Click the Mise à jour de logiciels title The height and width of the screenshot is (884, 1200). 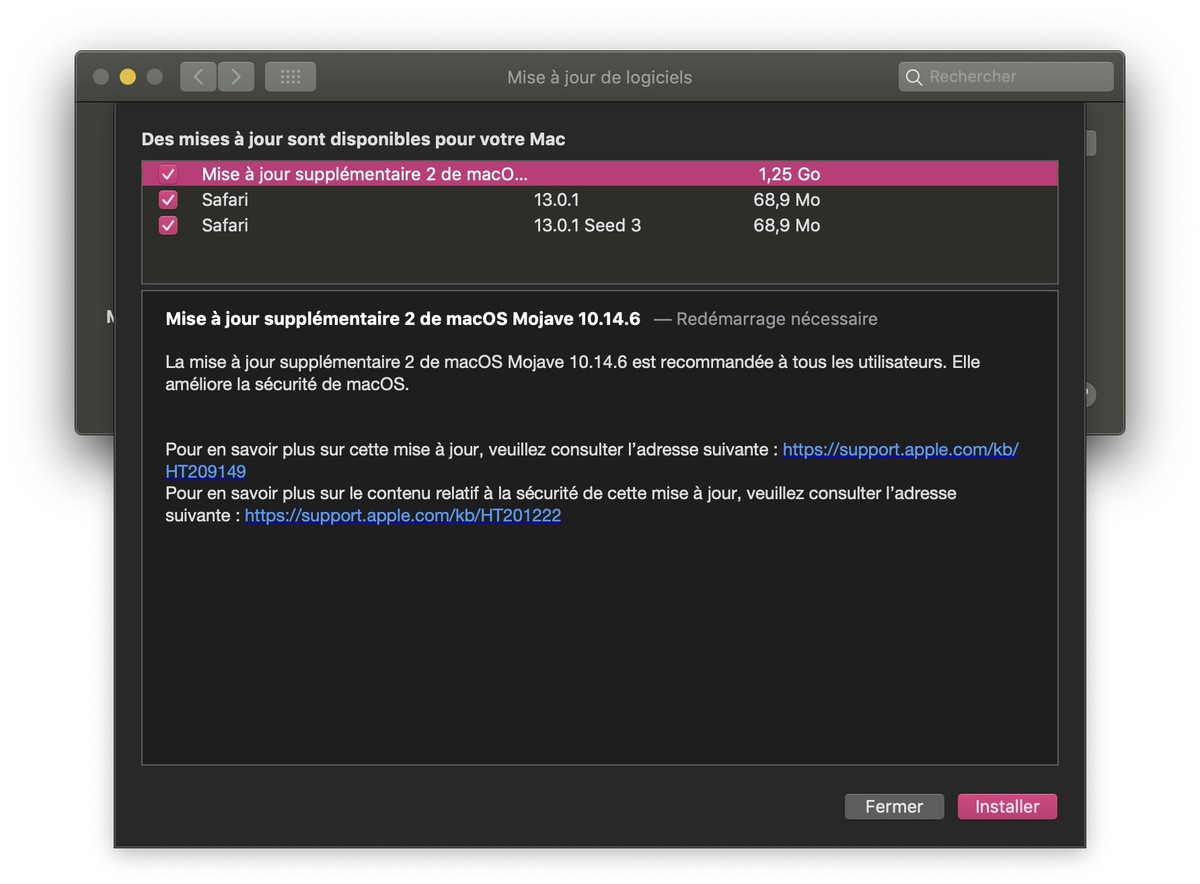[599, 77]
